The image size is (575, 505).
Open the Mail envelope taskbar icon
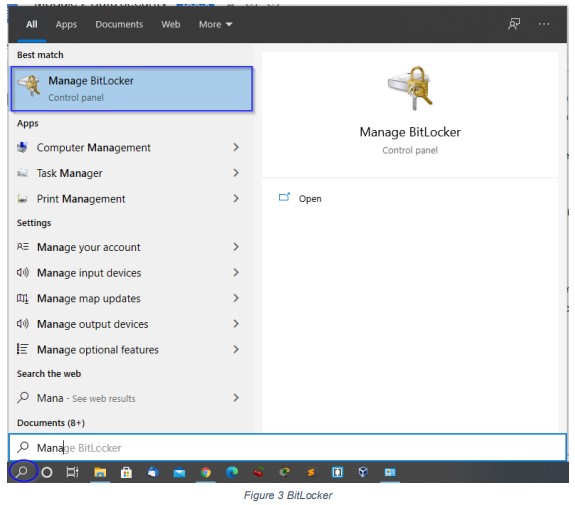pyautogui.click(x=179, y=472)
